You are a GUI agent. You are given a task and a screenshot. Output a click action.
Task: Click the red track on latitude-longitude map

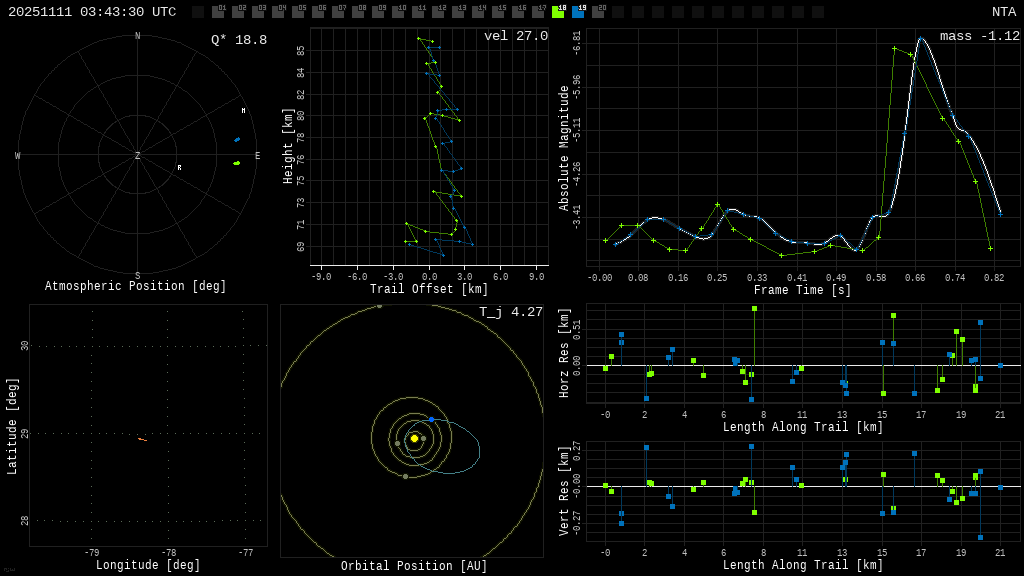(x=142, y=439)
